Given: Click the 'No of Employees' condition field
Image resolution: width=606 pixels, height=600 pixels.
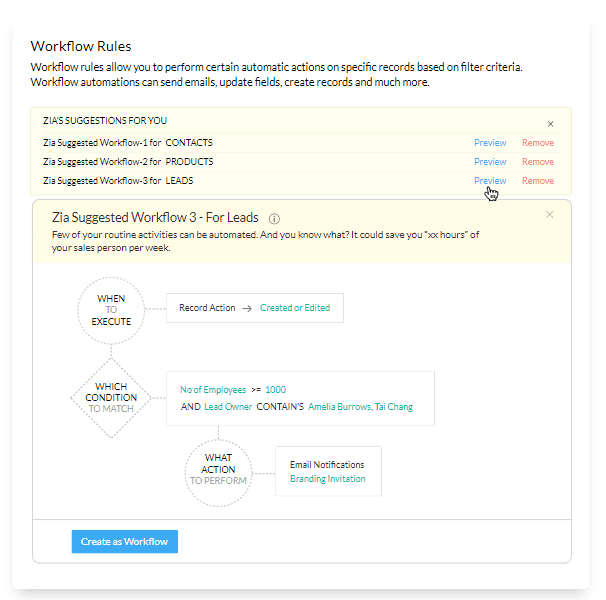Looking at the screenshot, I should click(213, 390).
